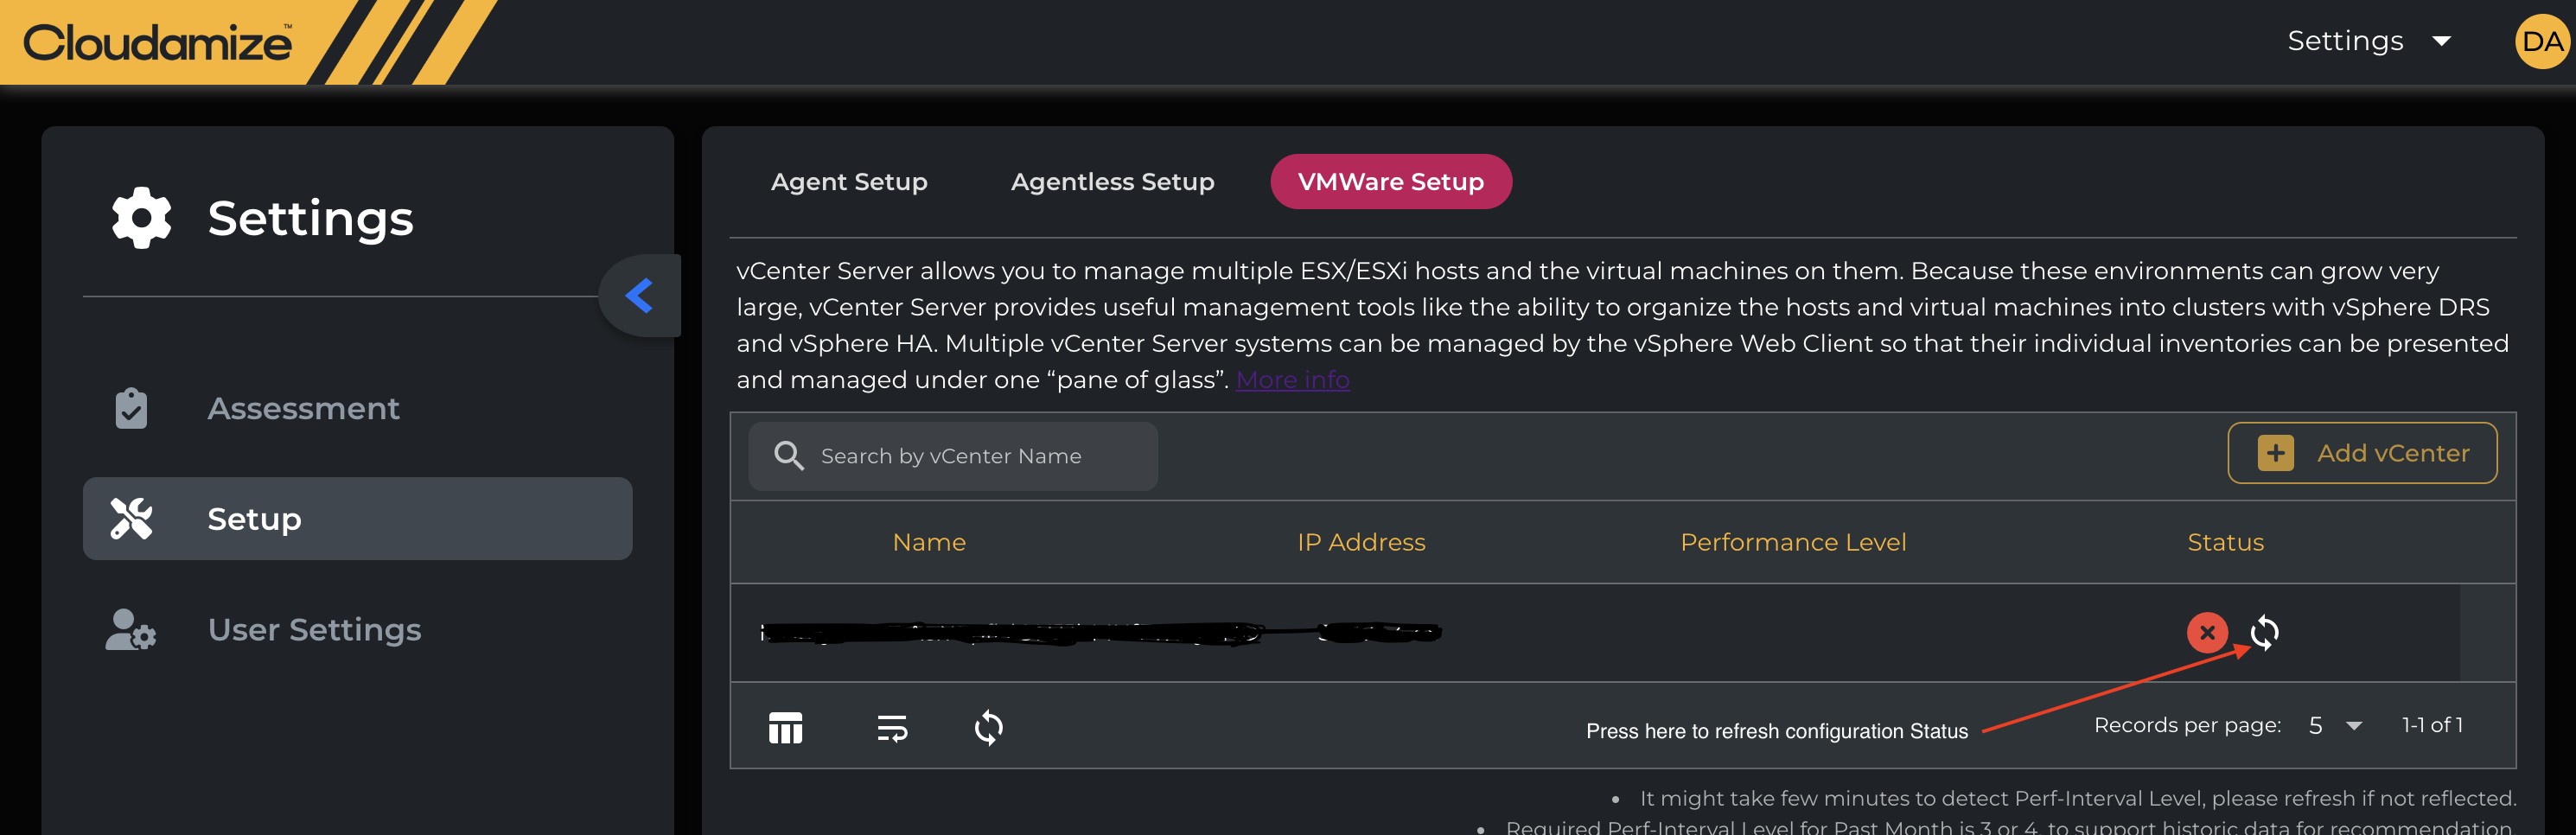This screenshot has height=835, width=2576.
Task: Select Setup in the sidebar menu
Action: (x=357, y=519)
